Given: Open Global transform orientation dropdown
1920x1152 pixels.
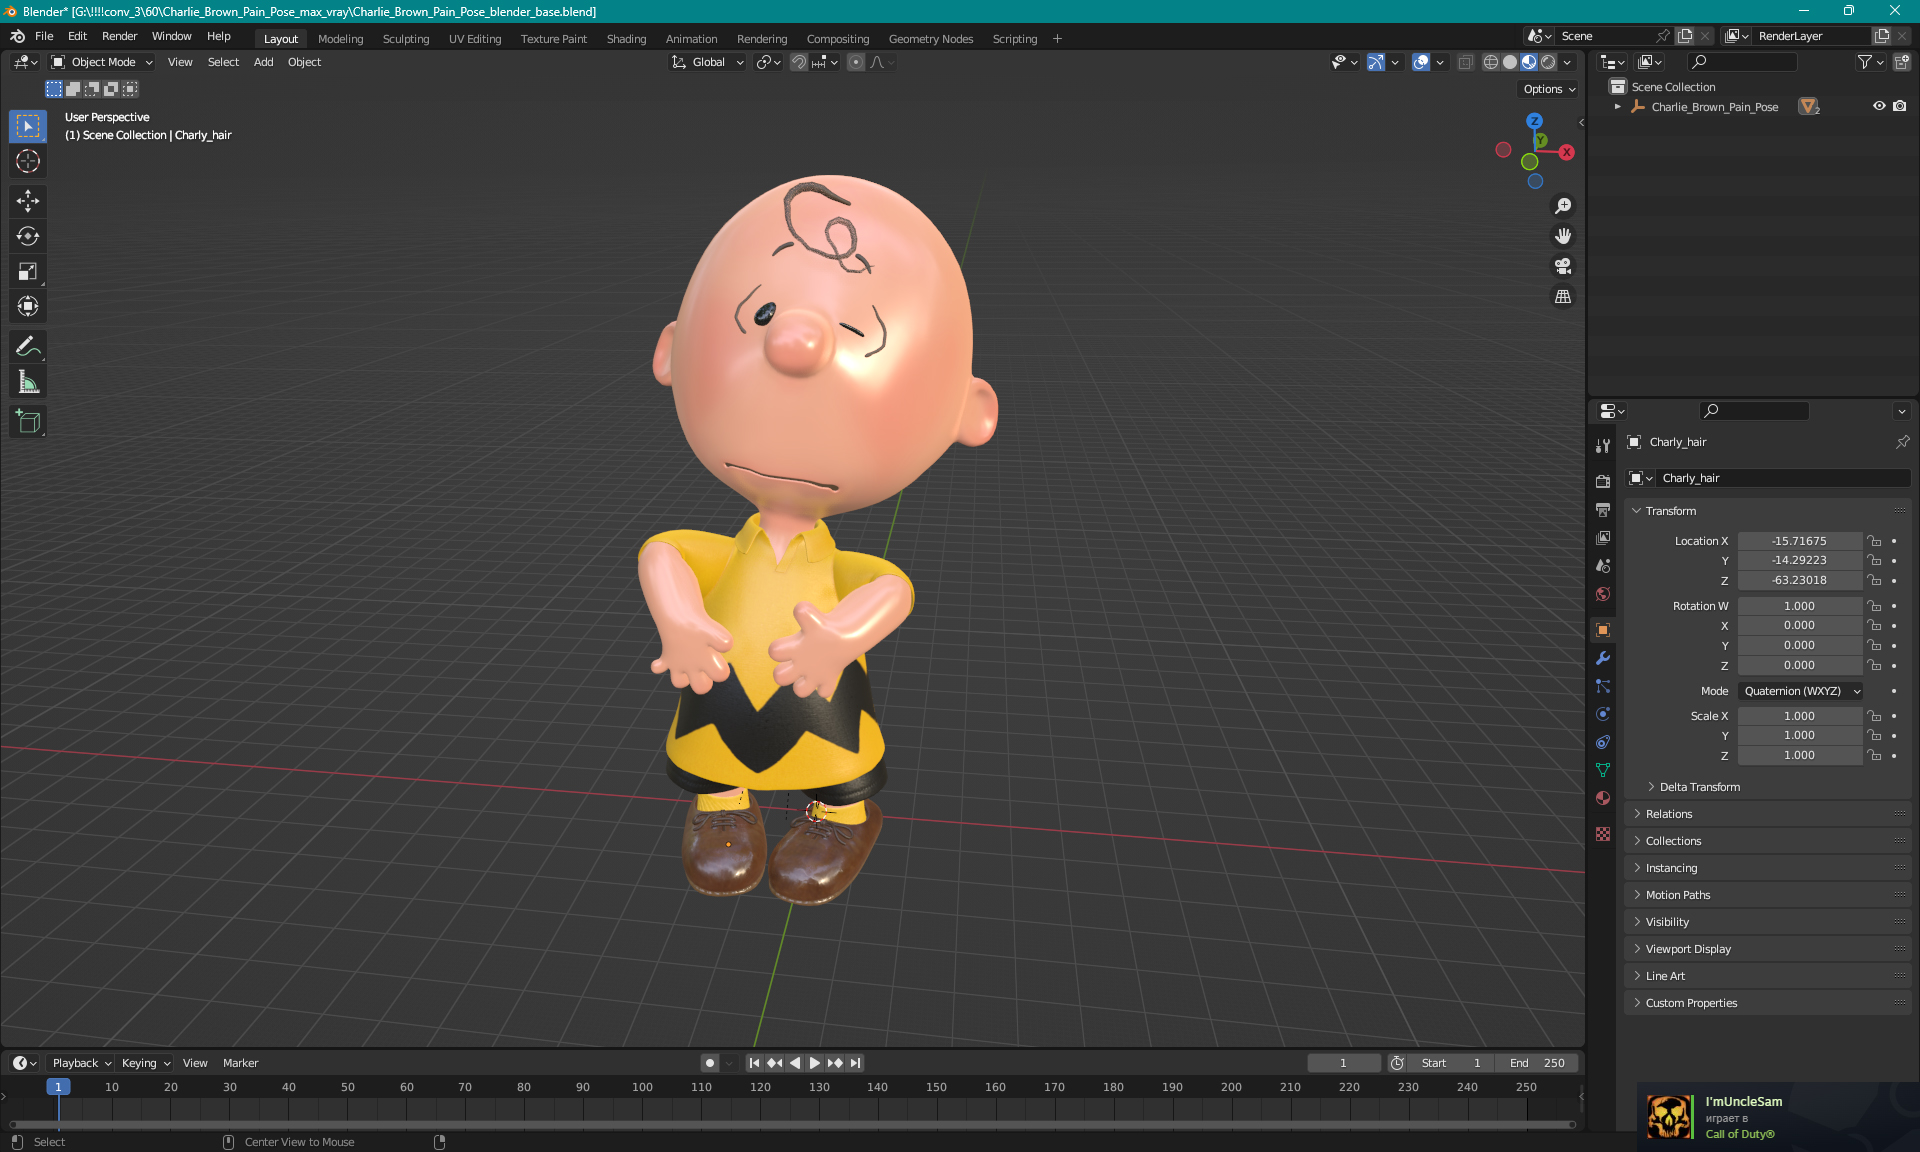Looking at the screenshot, I should (708, 62).
